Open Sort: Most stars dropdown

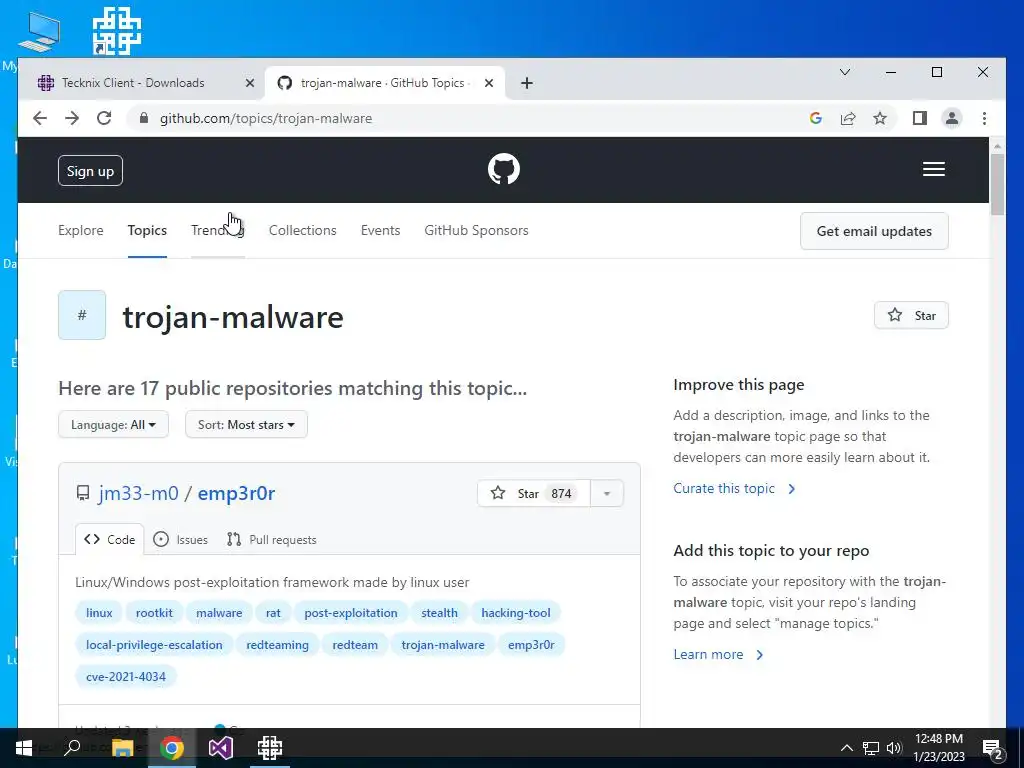click(x=246, y=424)
